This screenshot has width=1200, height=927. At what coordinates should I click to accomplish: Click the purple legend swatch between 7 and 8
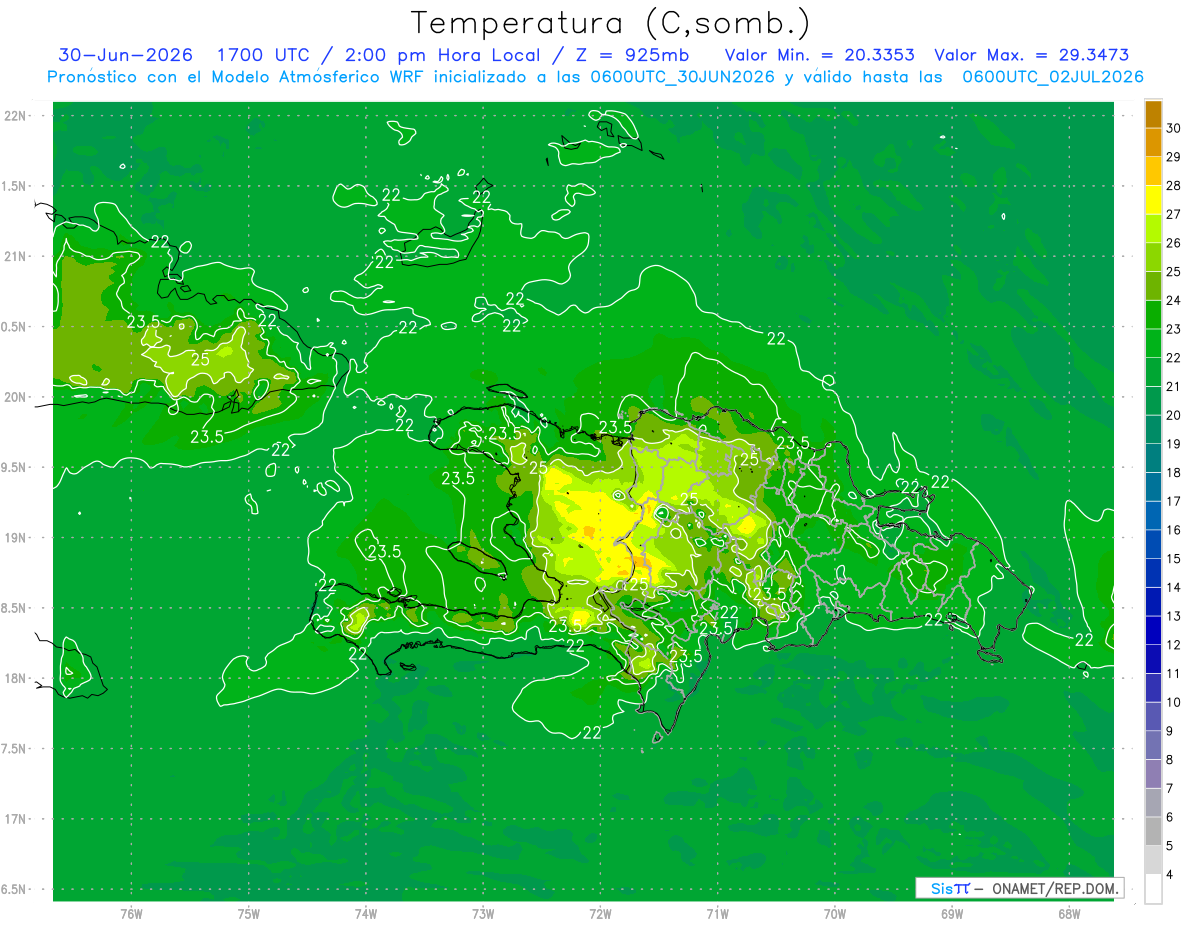coord(1153,774)
